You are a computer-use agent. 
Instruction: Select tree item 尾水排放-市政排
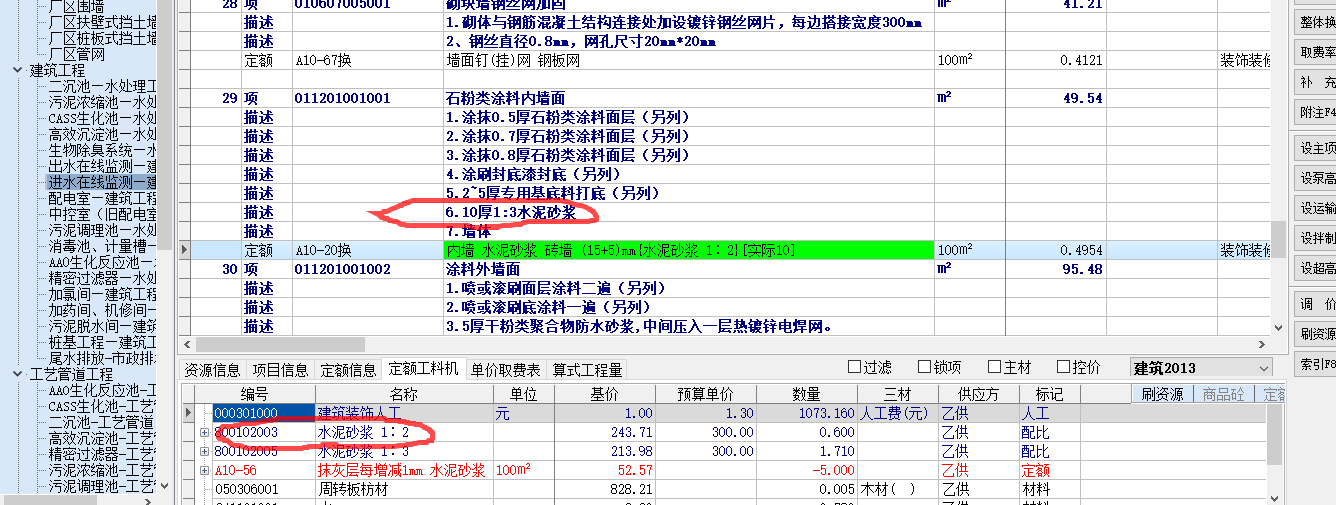102,358
